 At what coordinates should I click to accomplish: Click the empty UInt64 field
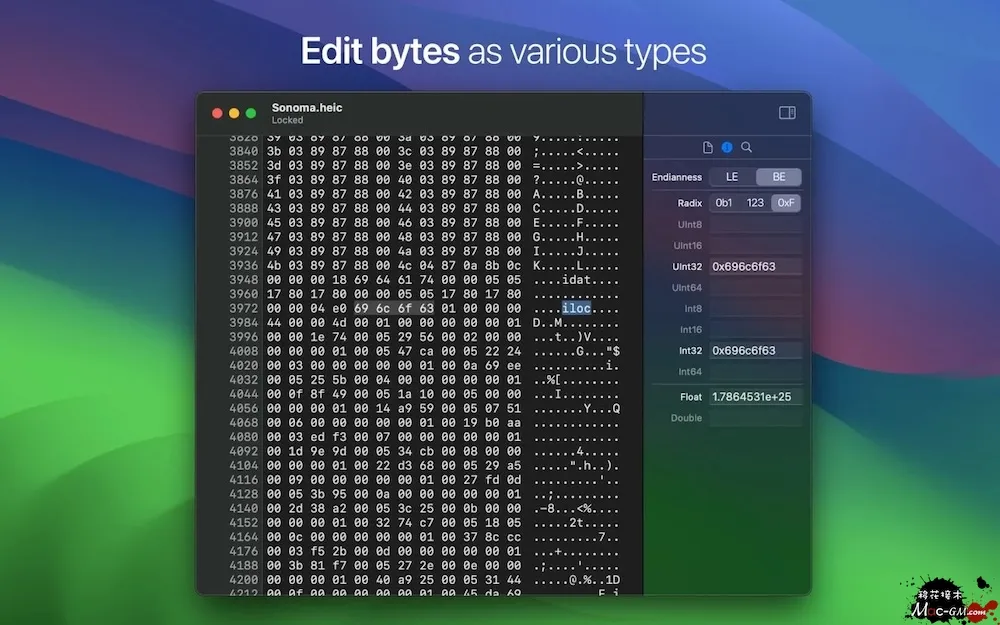pos(756,288)
